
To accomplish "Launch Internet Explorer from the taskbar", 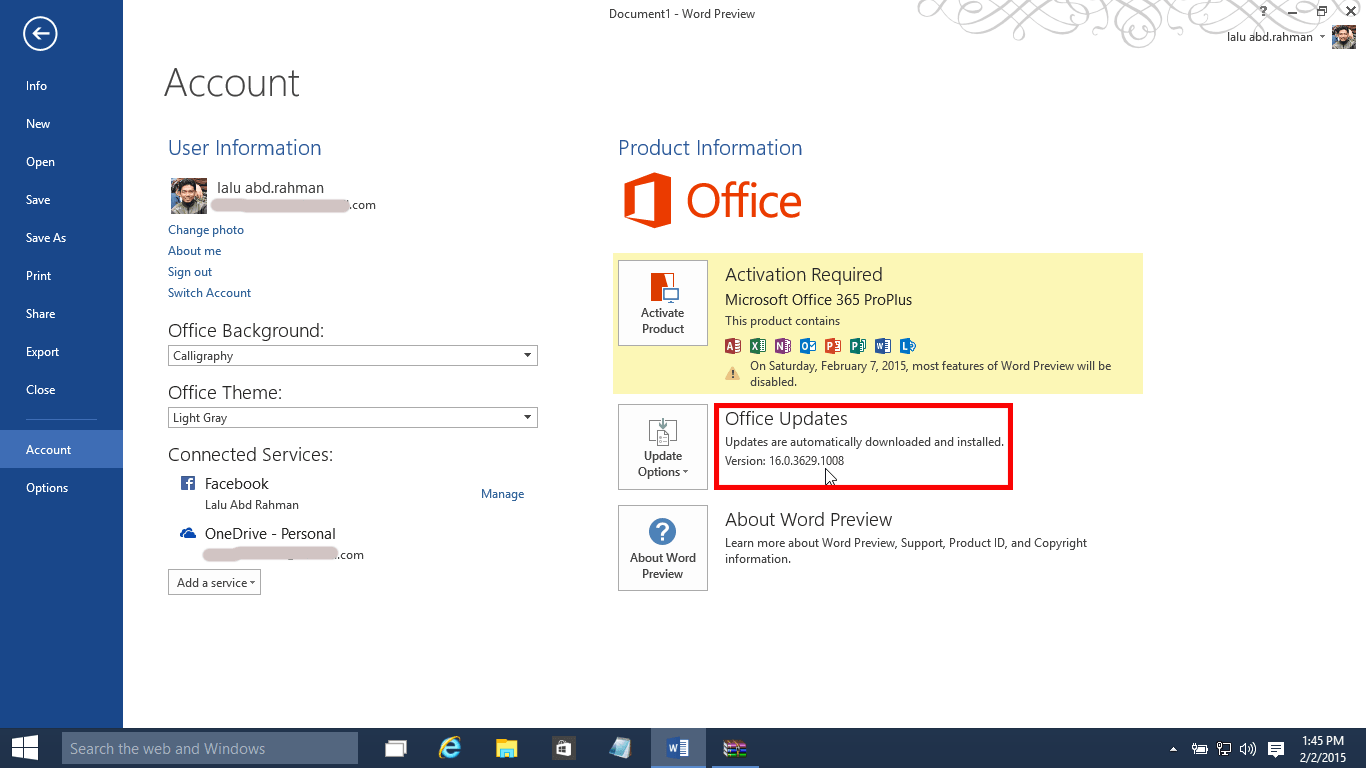I will [451, 748].
